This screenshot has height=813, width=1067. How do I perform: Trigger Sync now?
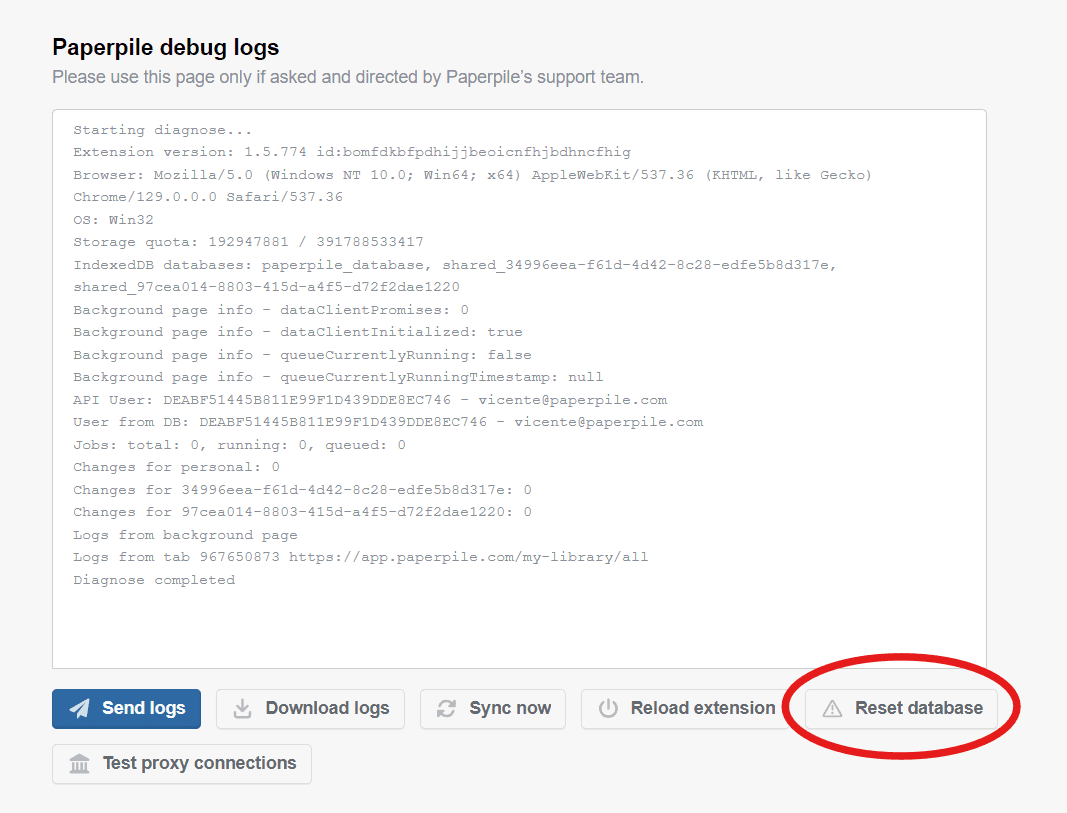tap(493, 709)
